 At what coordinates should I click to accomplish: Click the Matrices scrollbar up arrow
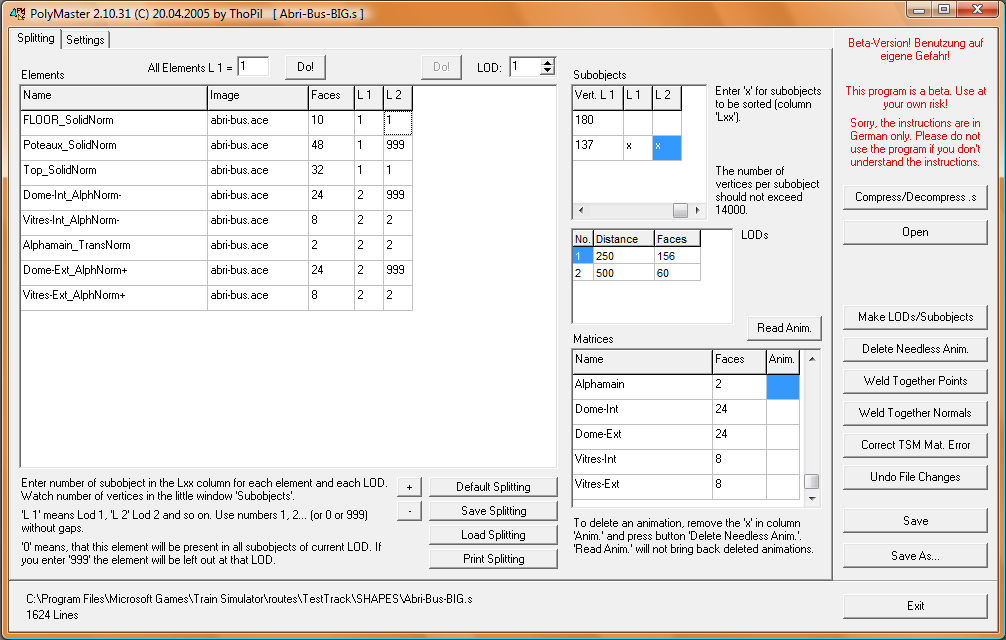point(812,359)
